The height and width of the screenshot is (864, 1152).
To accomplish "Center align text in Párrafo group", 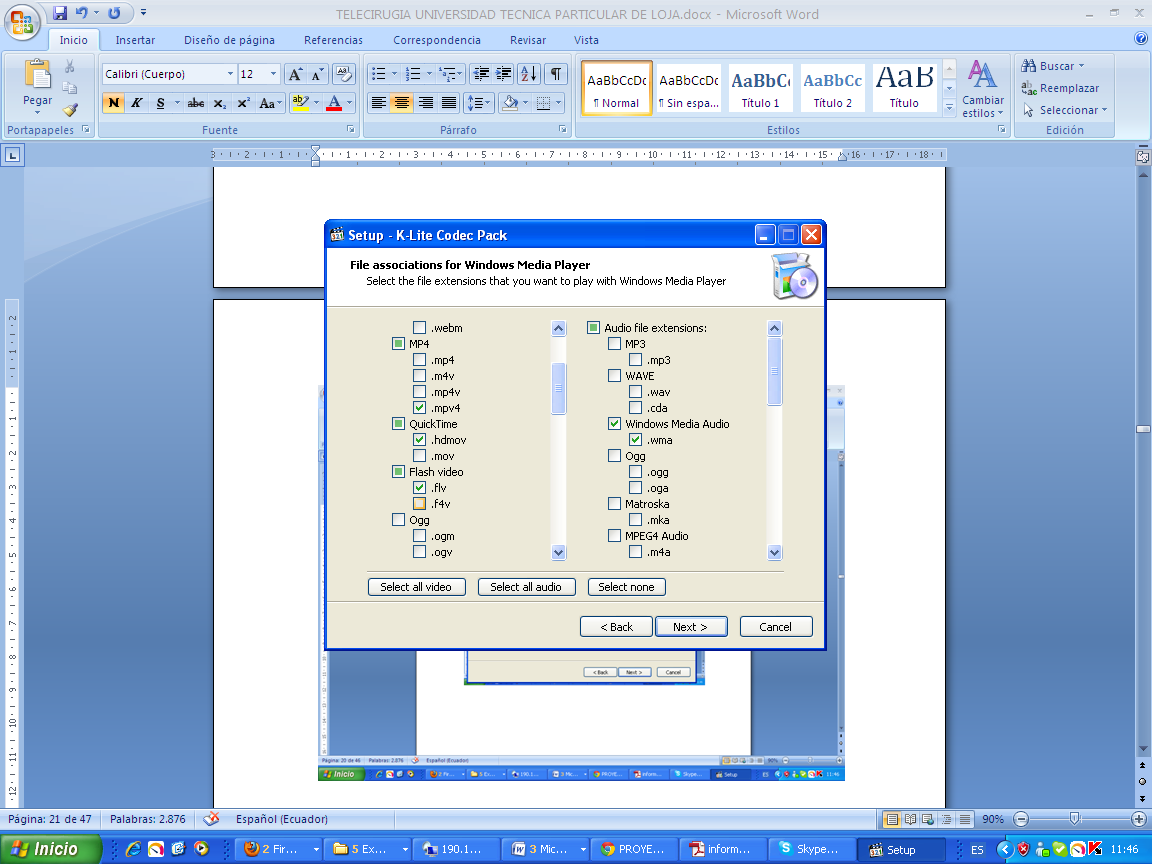I will click(402, 103).
